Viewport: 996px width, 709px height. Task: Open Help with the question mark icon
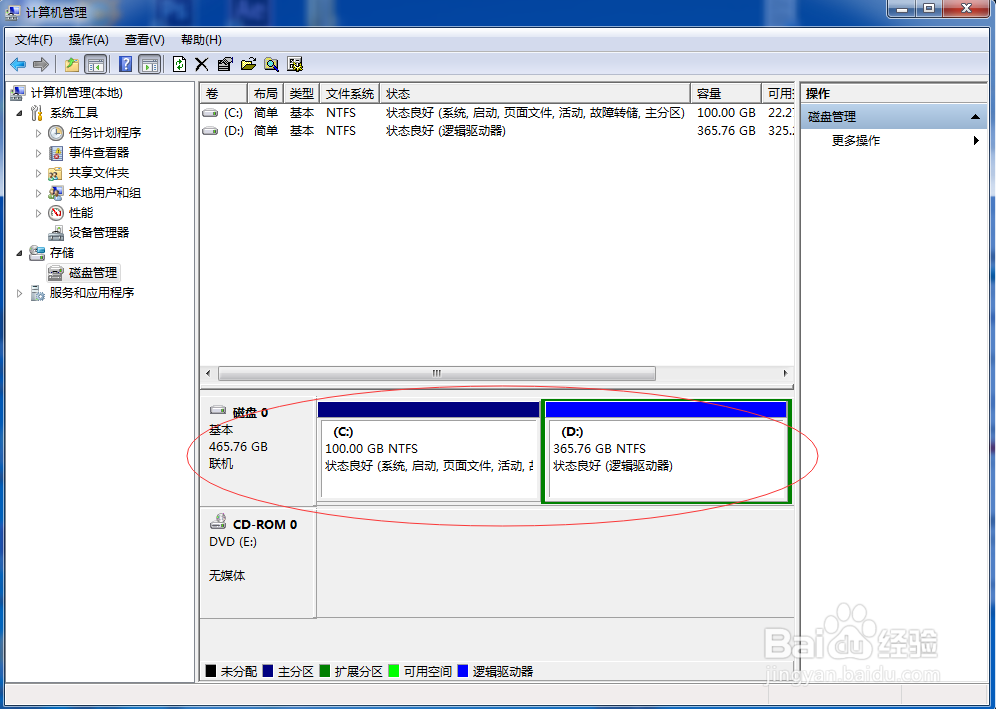click(126, 64)
